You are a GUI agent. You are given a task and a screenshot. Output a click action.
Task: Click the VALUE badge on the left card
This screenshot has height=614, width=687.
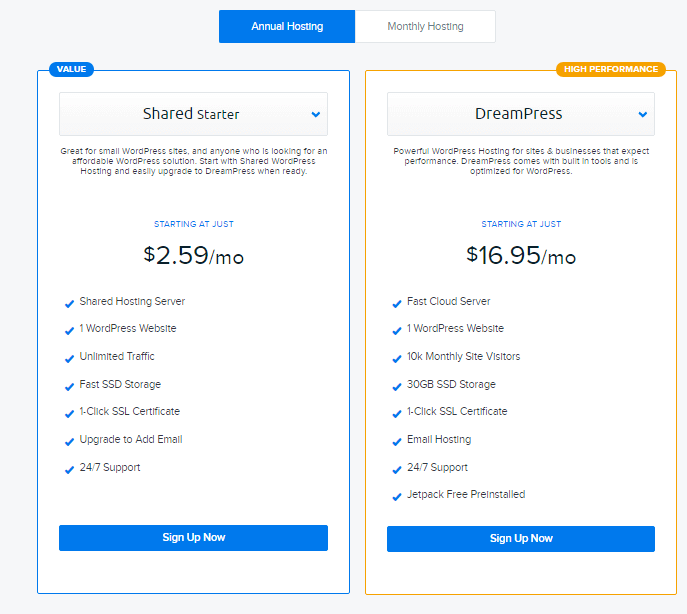coord(72,69)
